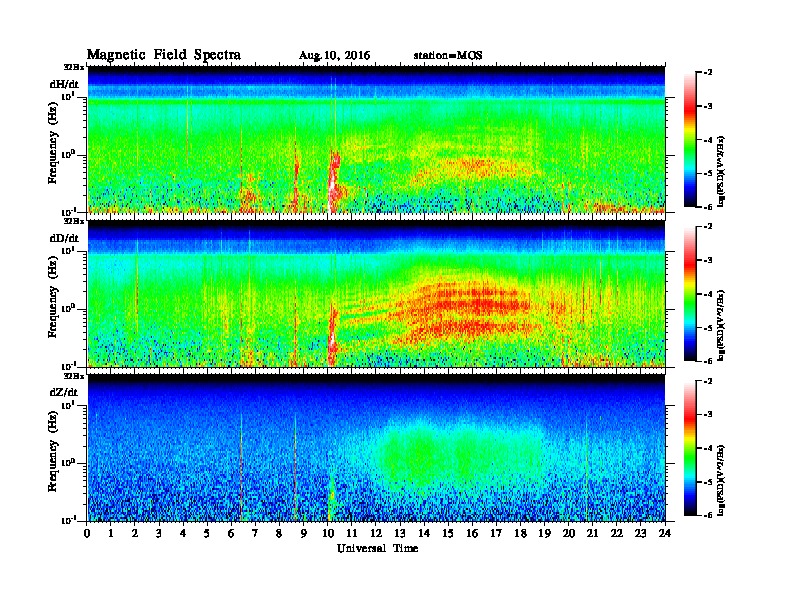Click the log(PSD) units label beside dZ/dt scale
The height and width of the screenshot is (612, 792).
(721, 480)
